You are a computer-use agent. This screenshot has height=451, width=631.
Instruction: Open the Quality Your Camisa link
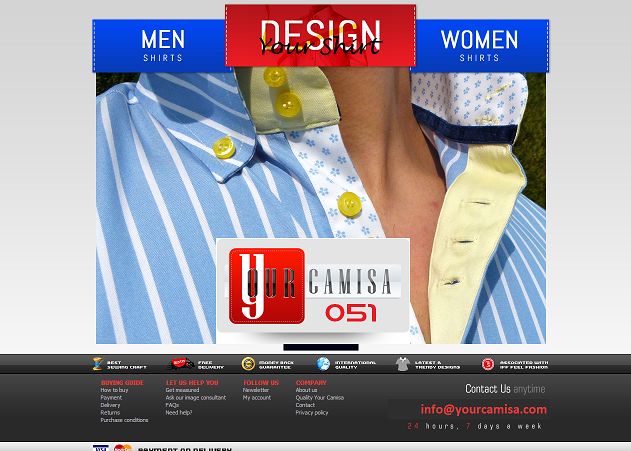(320, 397)
